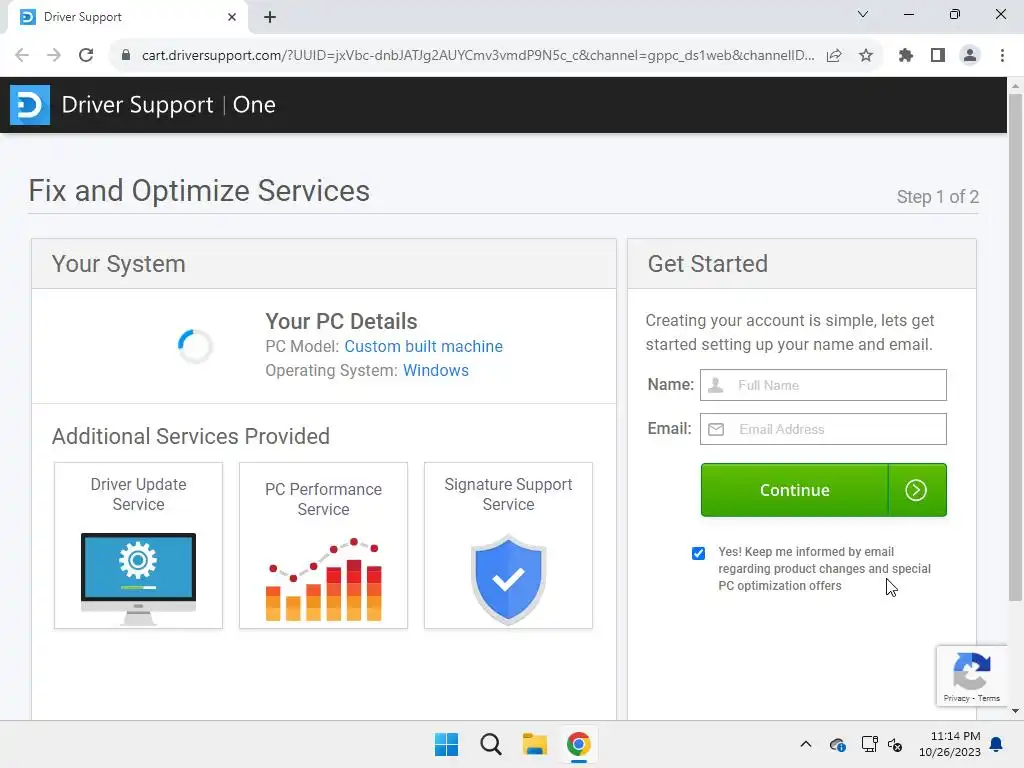Viewport: 1024px width, 768px height.
Task: Click the Driver Update Service monitor image
Action: (x=138, y=579)
